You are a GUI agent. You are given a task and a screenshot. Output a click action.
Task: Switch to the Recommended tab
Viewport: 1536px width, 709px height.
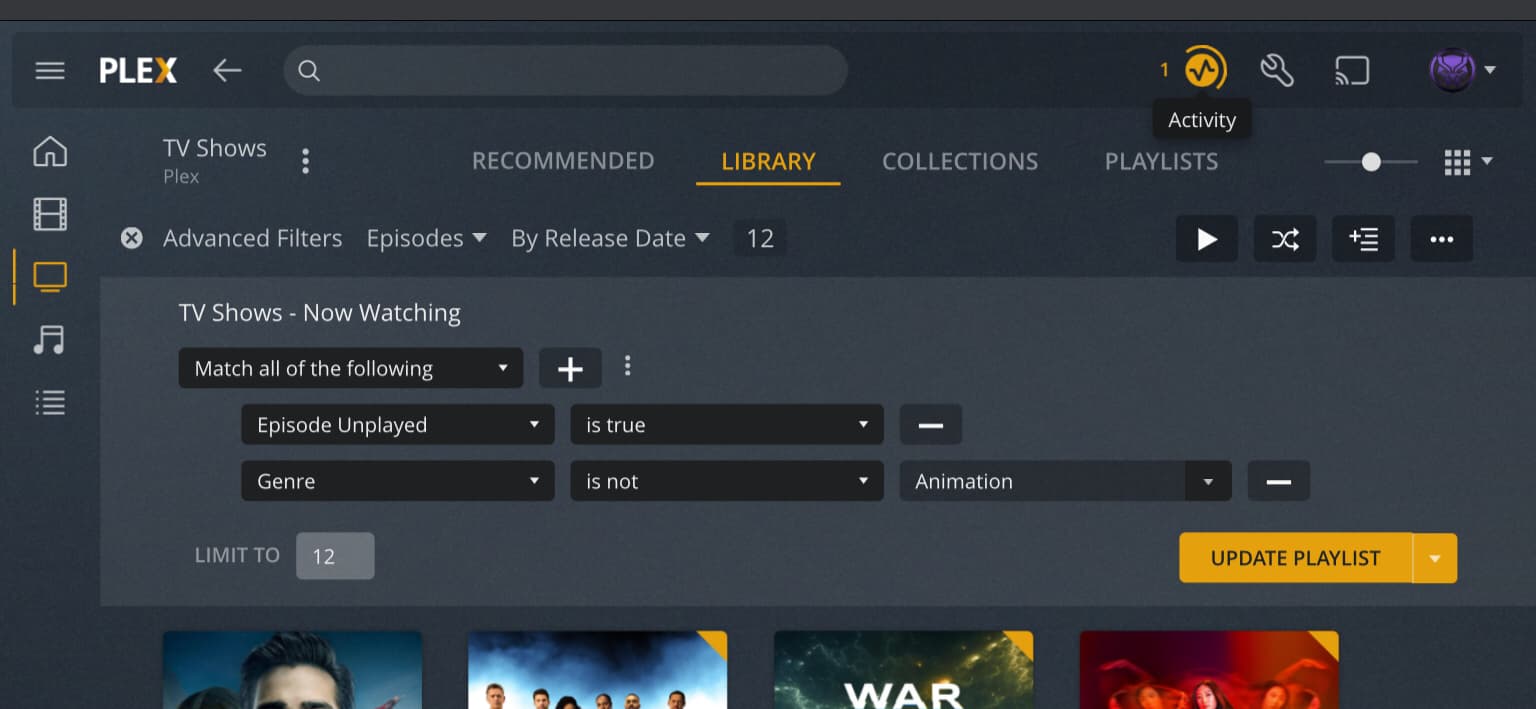pos(563,161)
